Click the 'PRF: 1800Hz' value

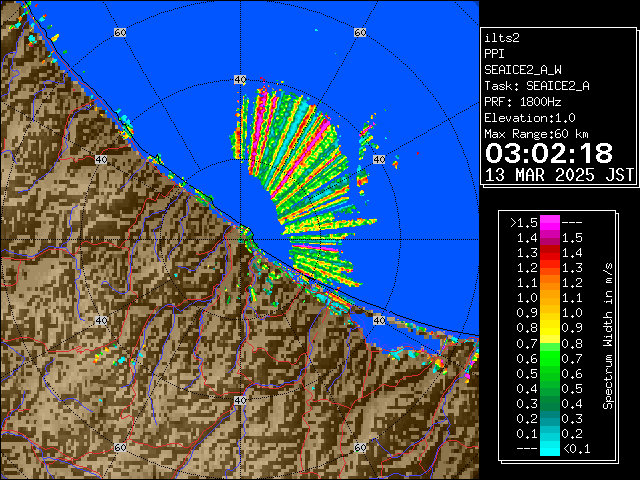click(x=523, y=102)
